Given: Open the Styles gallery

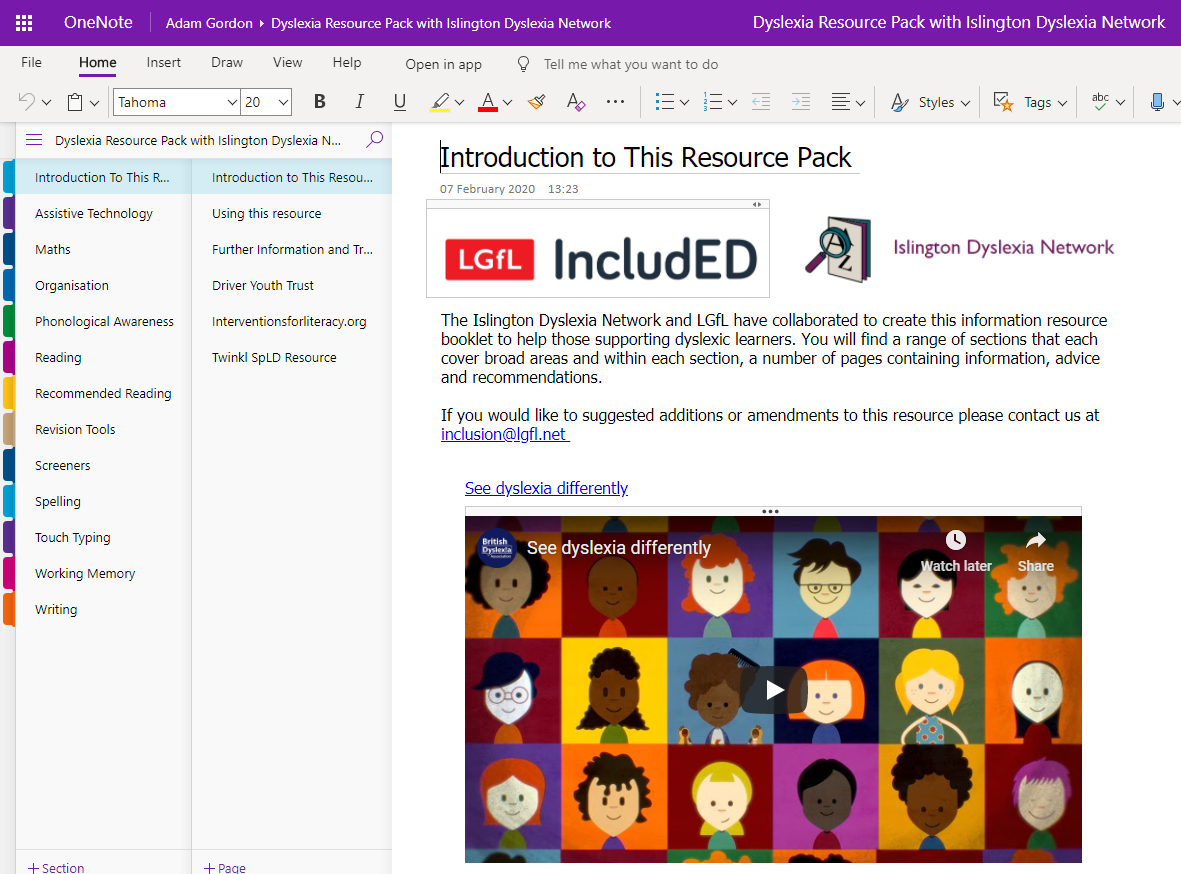Looking at the screenshot, I should [930, 102].
